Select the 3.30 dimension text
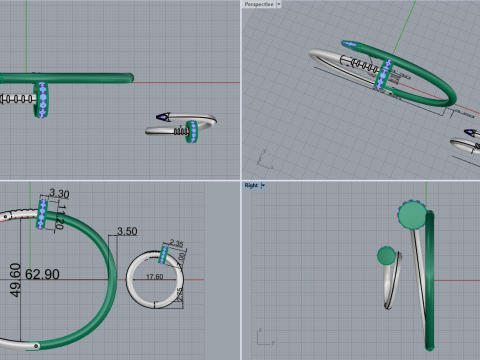 (59, 193)
